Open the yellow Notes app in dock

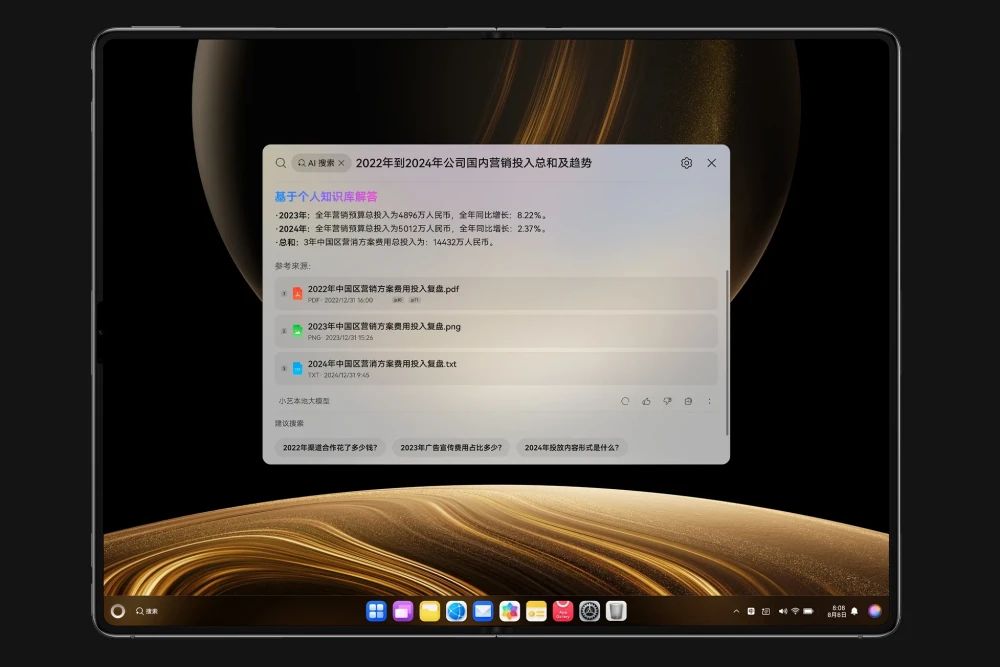(x=536, y=612)
